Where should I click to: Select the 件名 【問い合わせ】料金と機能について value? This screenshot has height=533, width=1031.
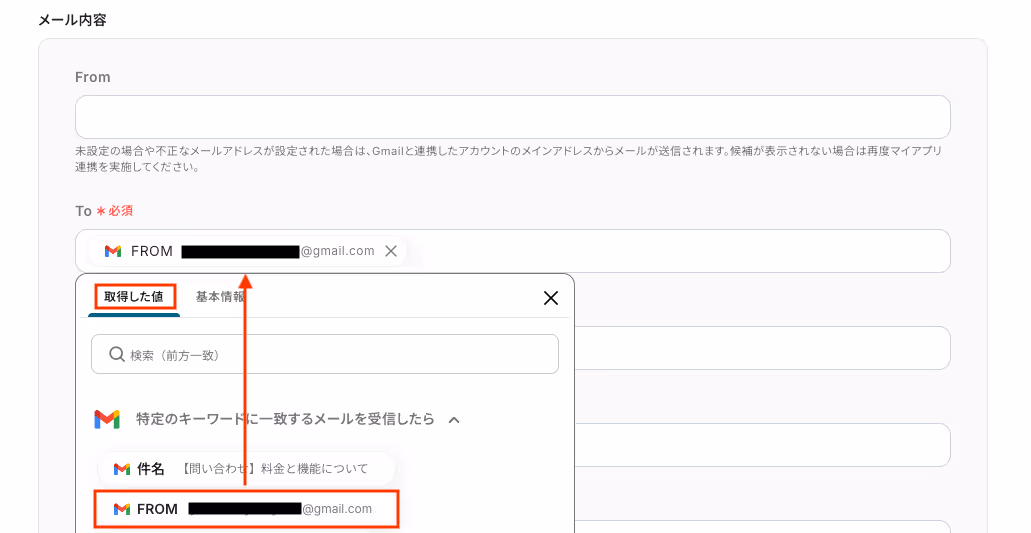pos(247,469)
